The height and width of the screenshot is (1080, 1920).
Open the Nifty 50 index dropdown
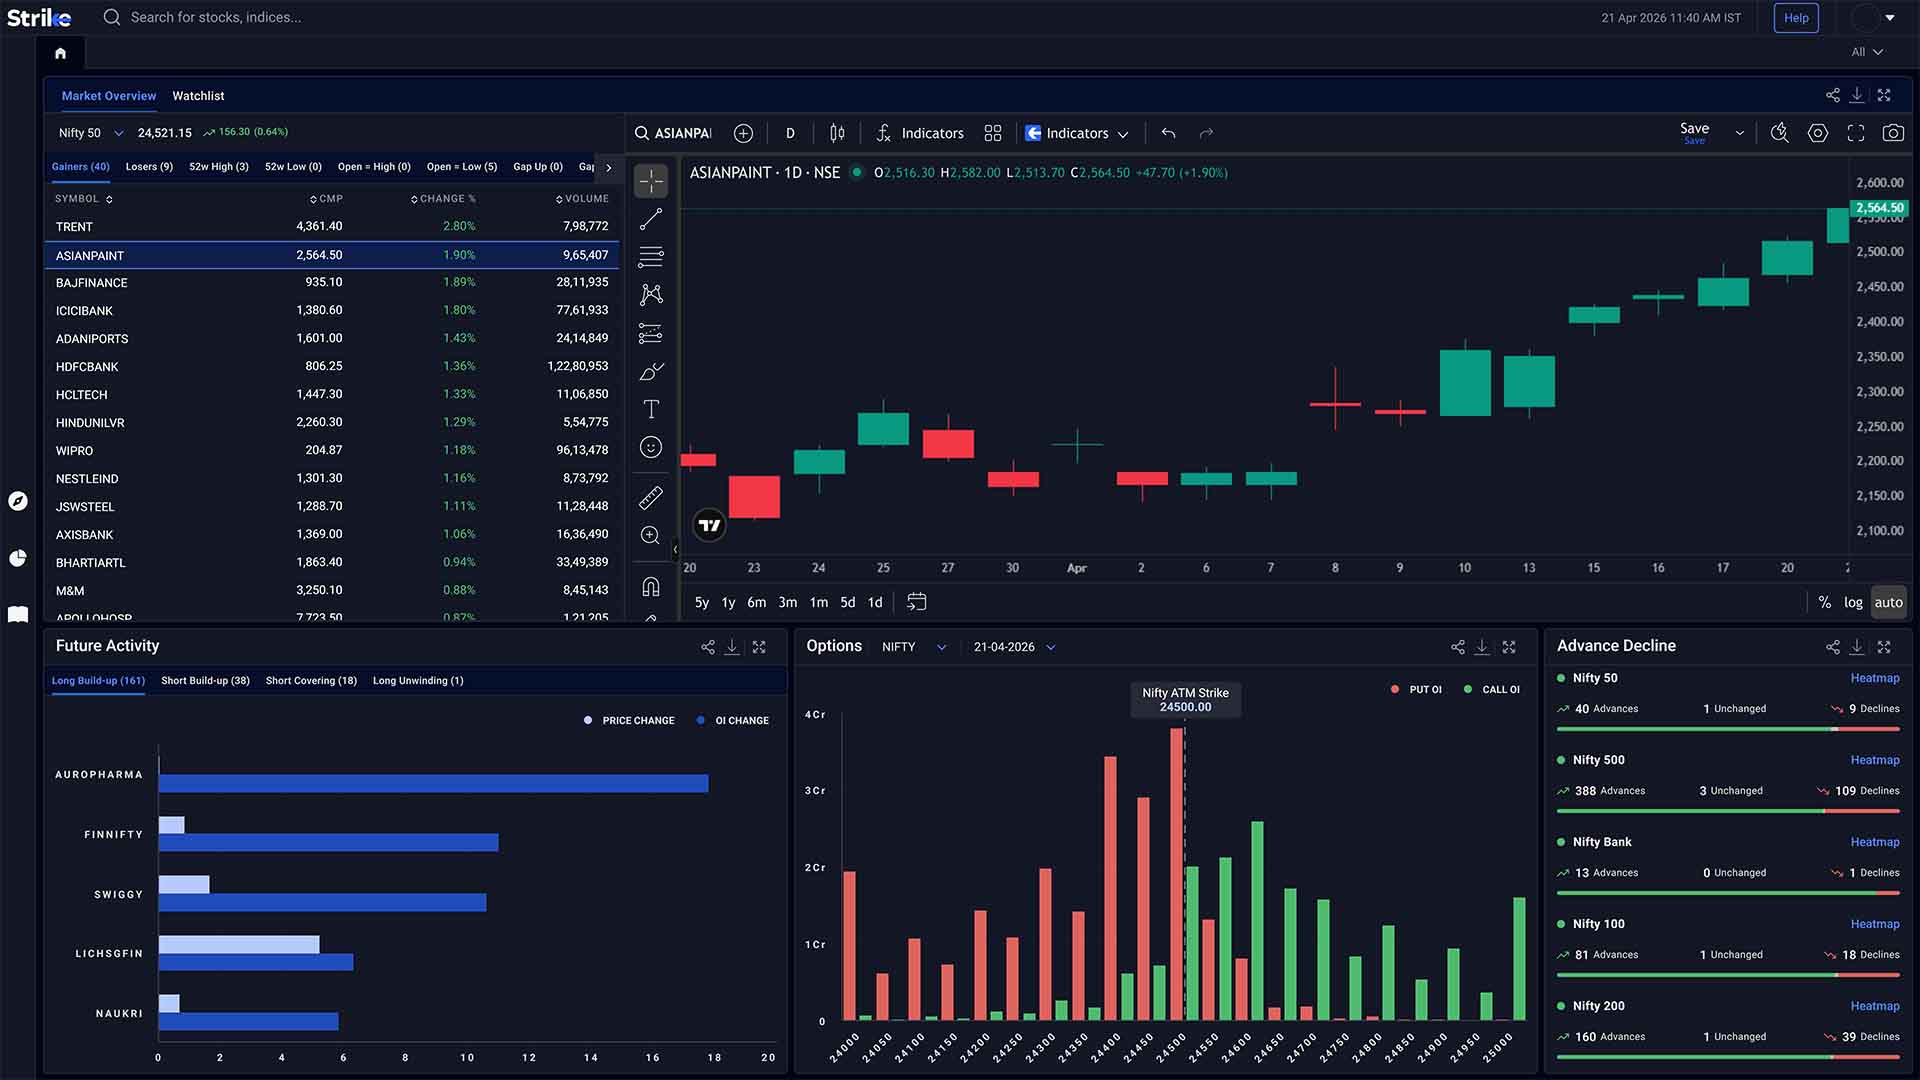pyautogui.click(x=90, y=133)
